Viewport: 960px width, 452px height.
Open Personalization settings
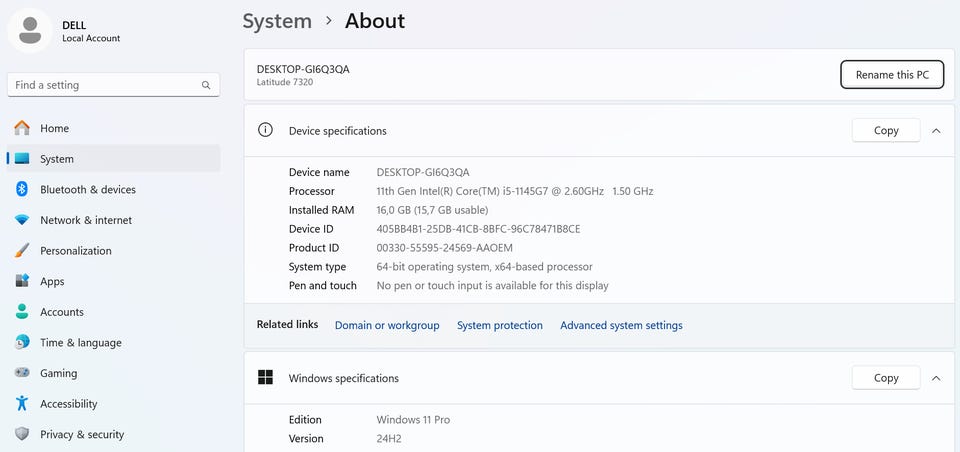(x=113, y=250)
